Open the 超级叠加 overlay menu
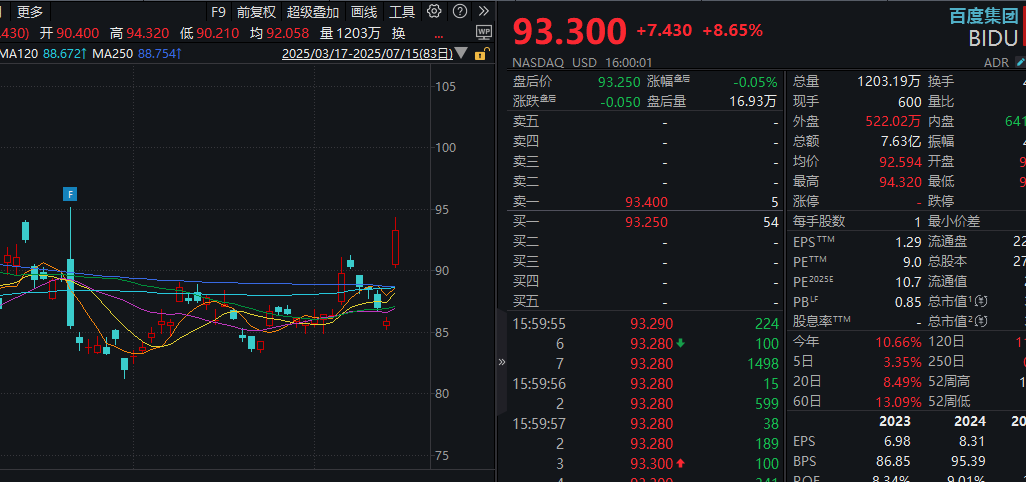The height and width of the screenshot is (482, 1026). [x=313, y=11]
